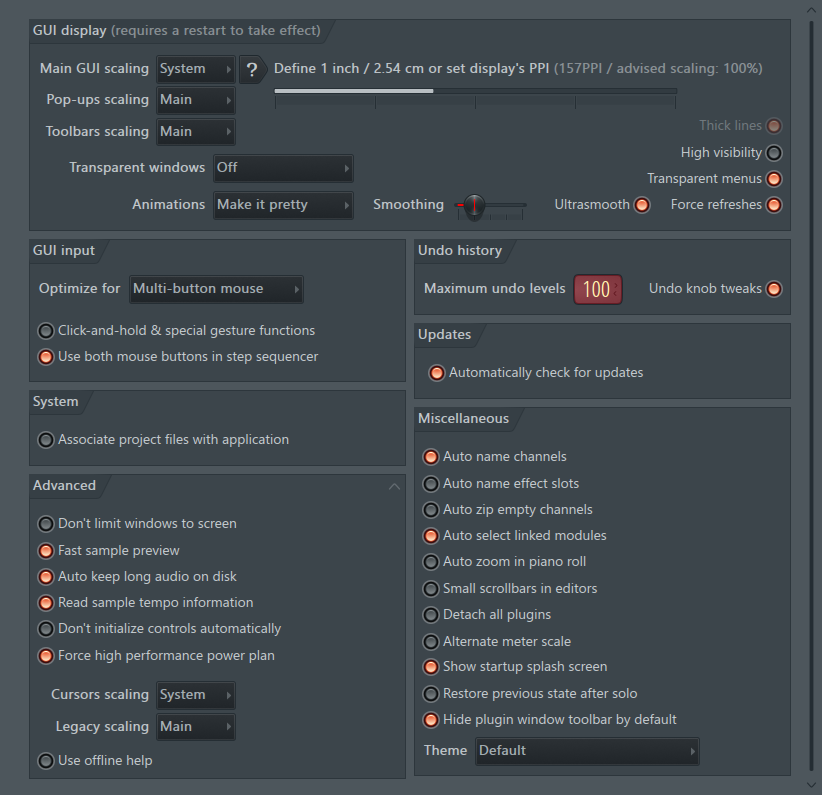Image resolution: width=822 pixels, height=795 pixels.
Task: Enable Auto name effect slots
Action: 431,484
